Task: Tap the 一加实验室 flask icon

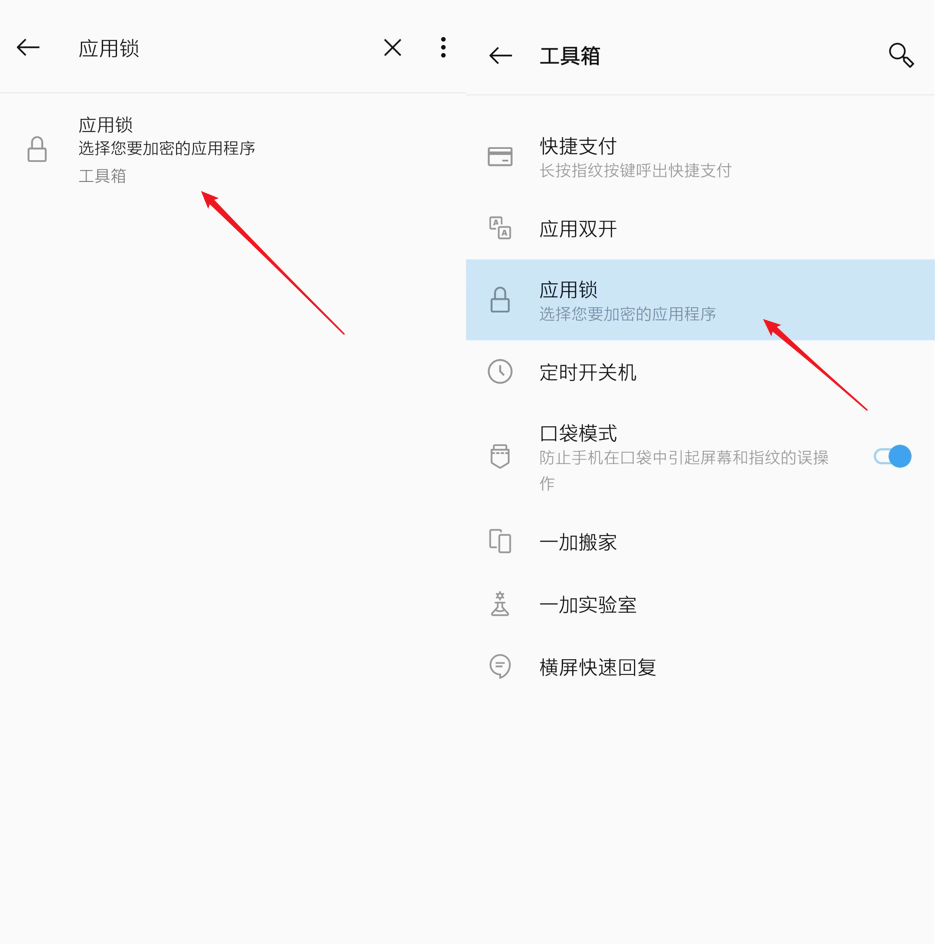Action: (x=500, y=604)
